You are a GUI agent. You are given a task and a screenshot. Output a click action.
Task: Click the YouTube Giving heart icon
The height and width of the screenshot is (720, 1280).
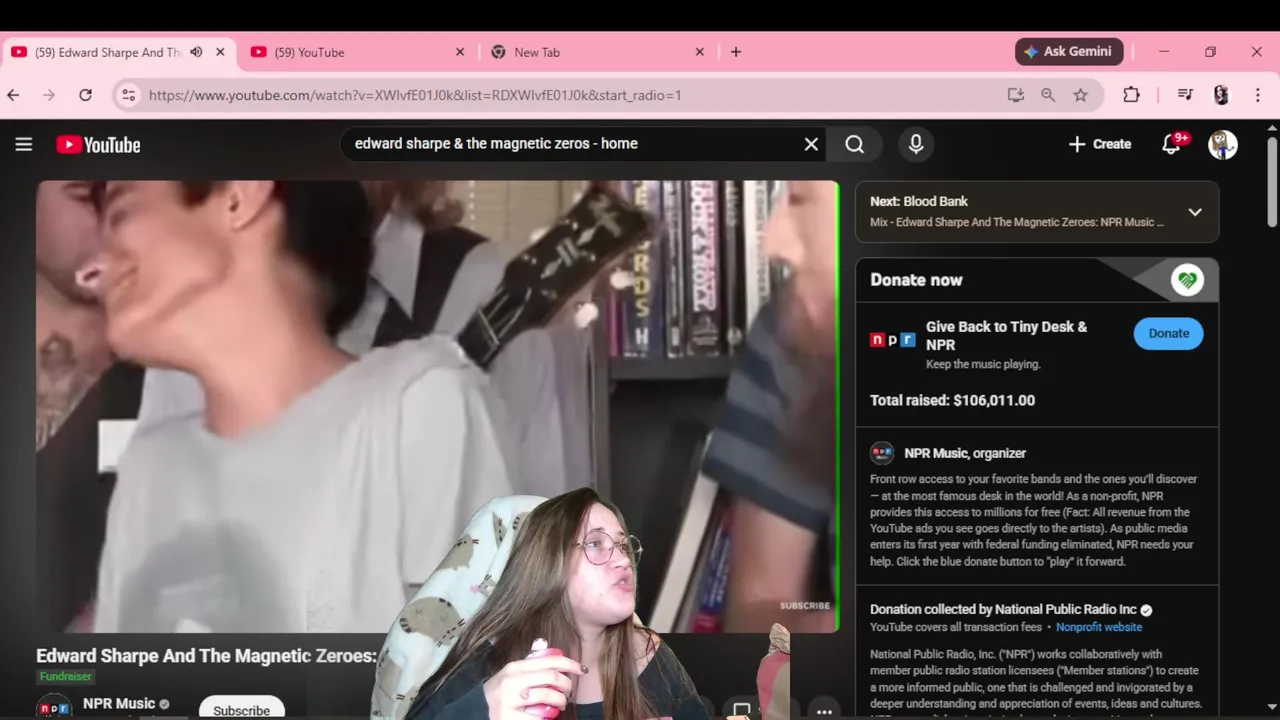(x=1187, y=281)
